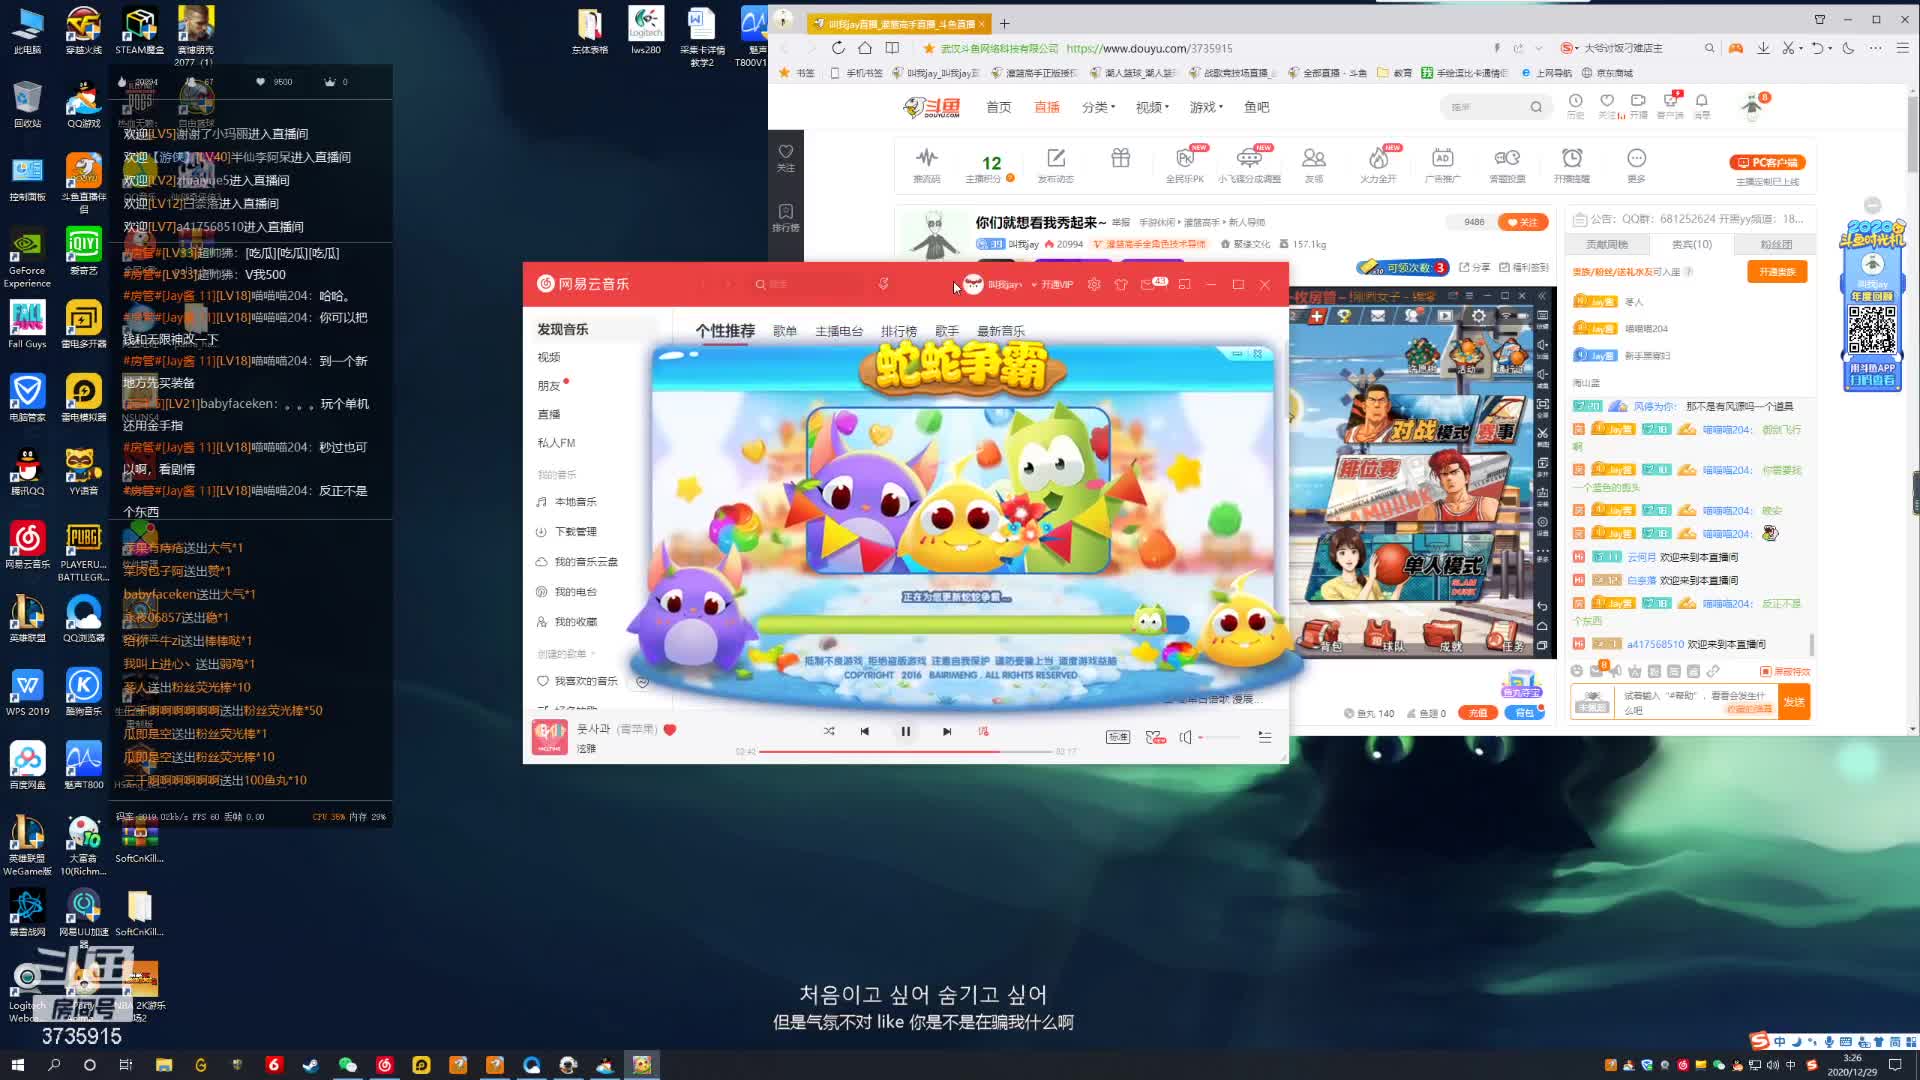Switch NetEase Music to mini mode
This screenshot has height=1080, width=1920.
1184,284
